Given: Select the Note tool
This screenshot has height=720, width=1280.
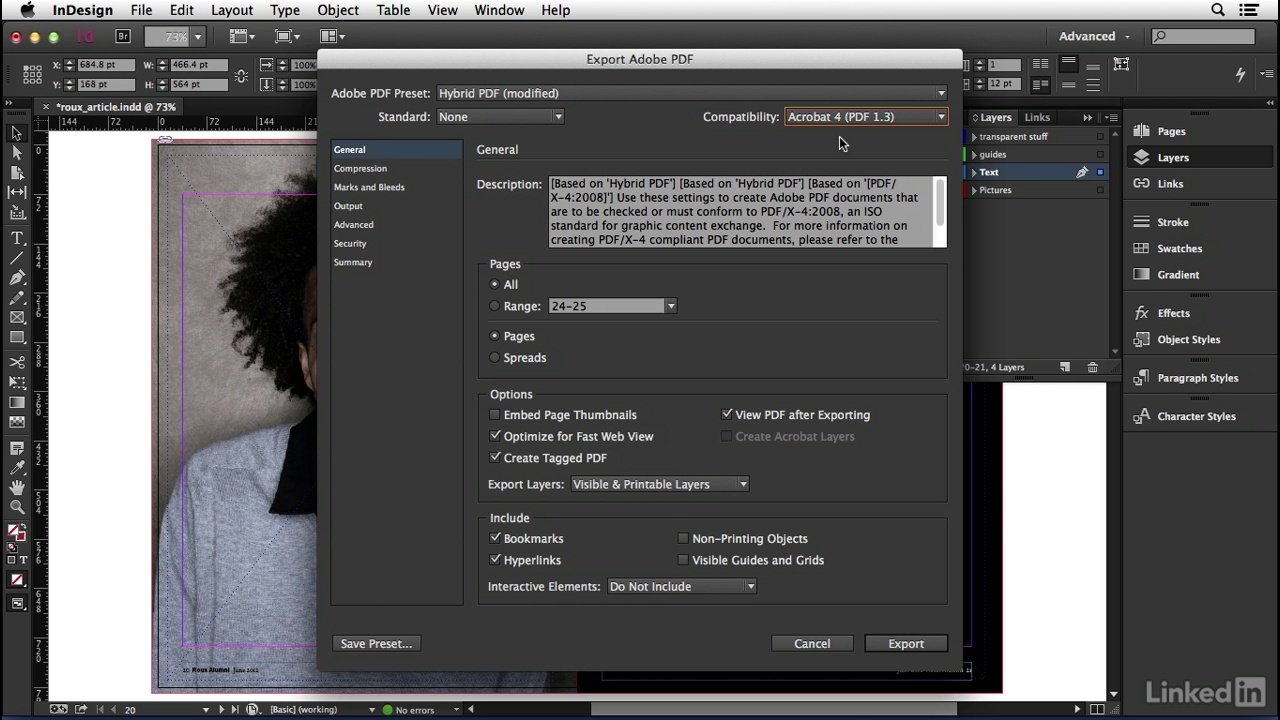Looking at the screenshot, I should pos(17,447).
